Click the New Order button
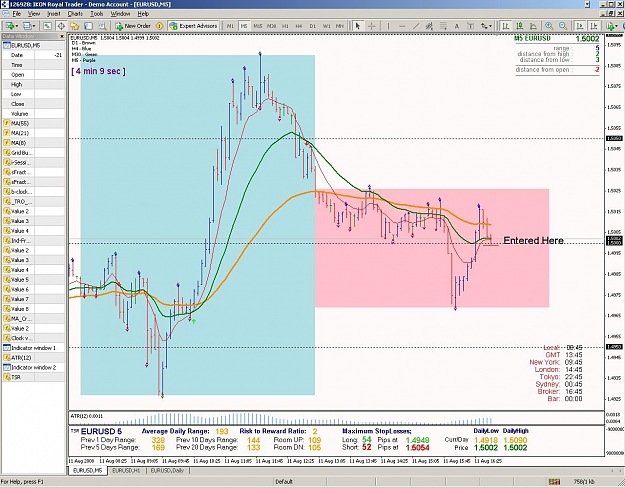Image resolution: width=625 pixels, height=488 pixels. pos(133,26)
